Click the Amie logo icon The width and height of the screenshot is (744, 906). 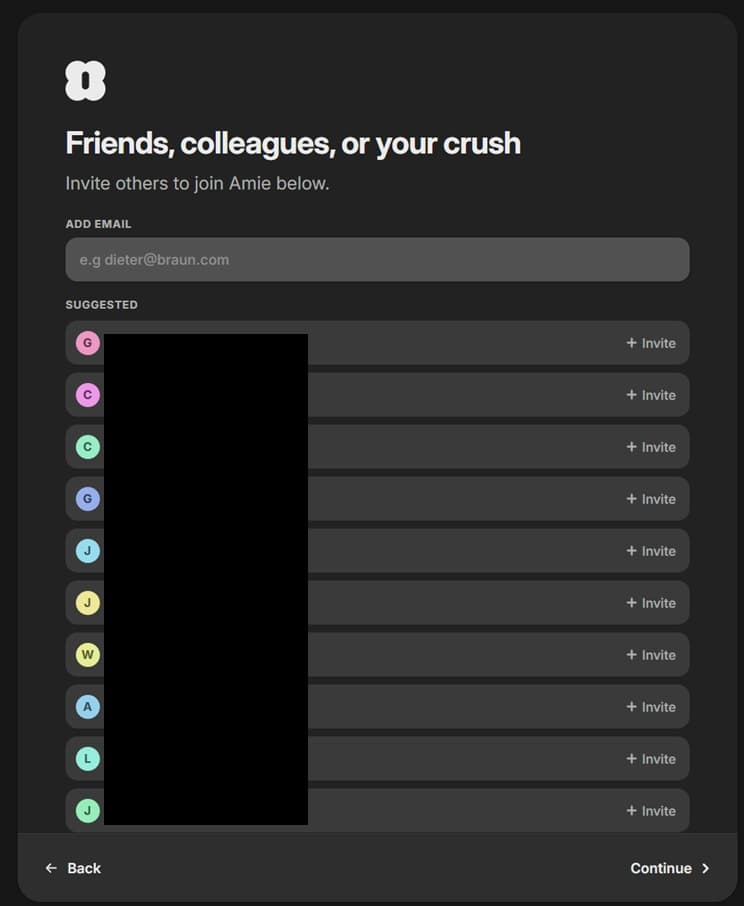[x=85, y=81]
